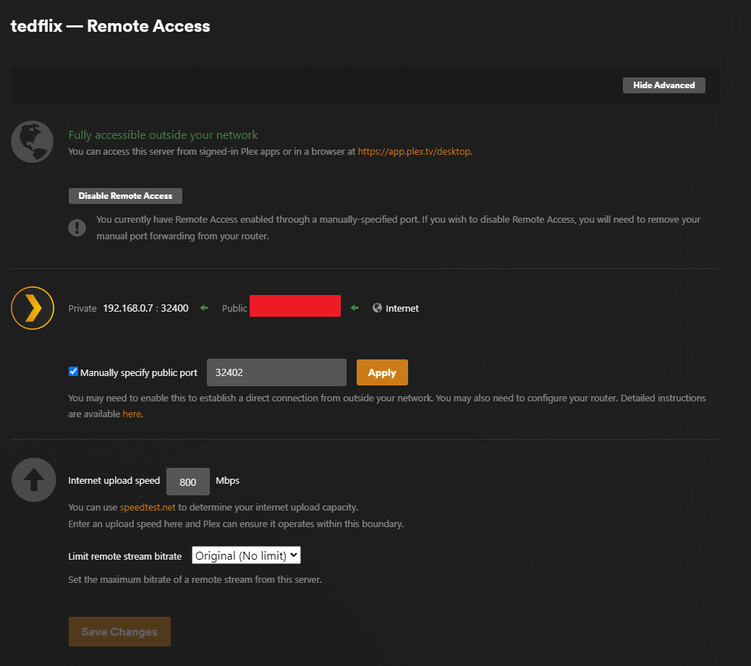The height and width of the screenshot is (666, 751).
Task: Click the small globe icon next to Internet
Action: (377, 308)
